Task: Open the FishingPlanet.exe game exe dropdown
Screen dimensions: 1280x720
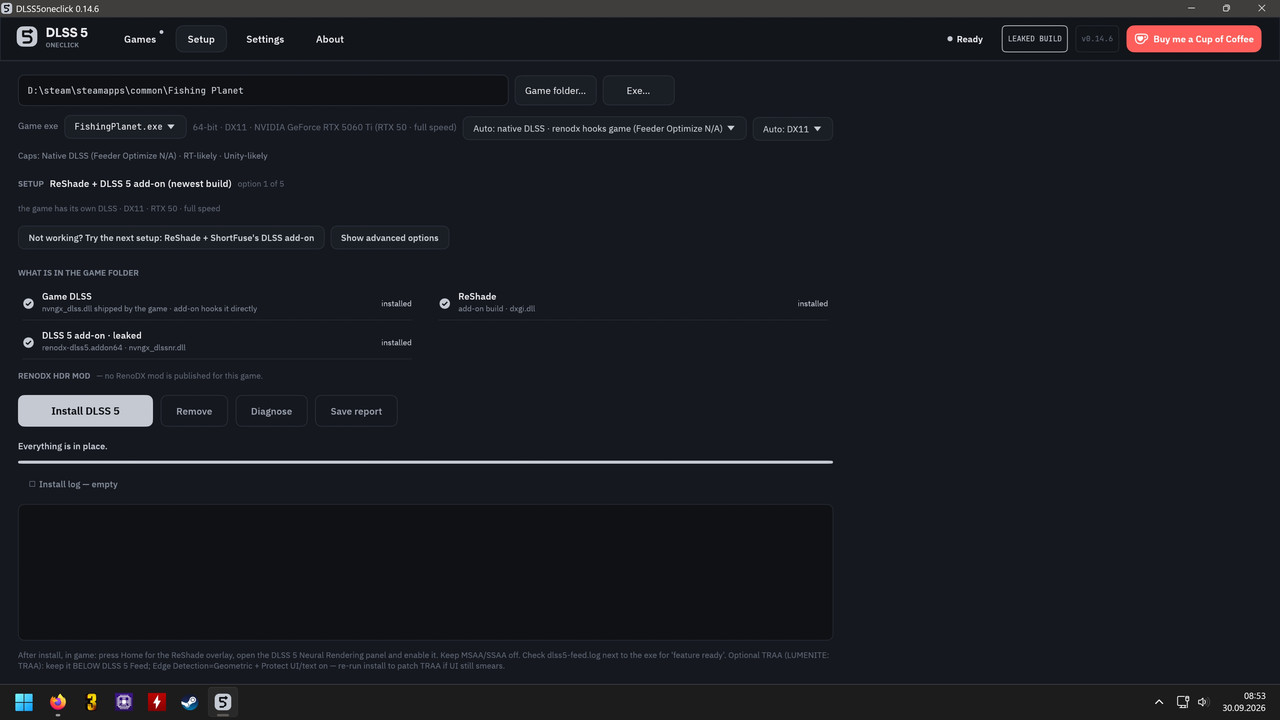Action: pyautogui.click(x=125, y=127)
